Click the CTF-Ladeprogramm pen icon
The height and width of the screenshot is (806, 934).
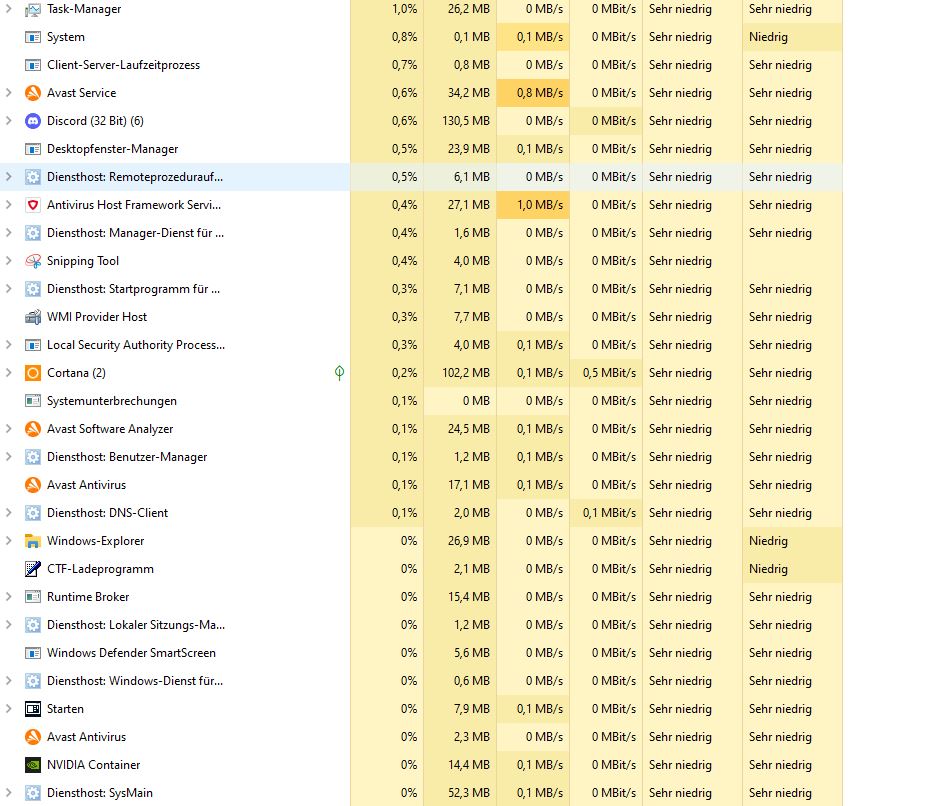click(33, 569)
